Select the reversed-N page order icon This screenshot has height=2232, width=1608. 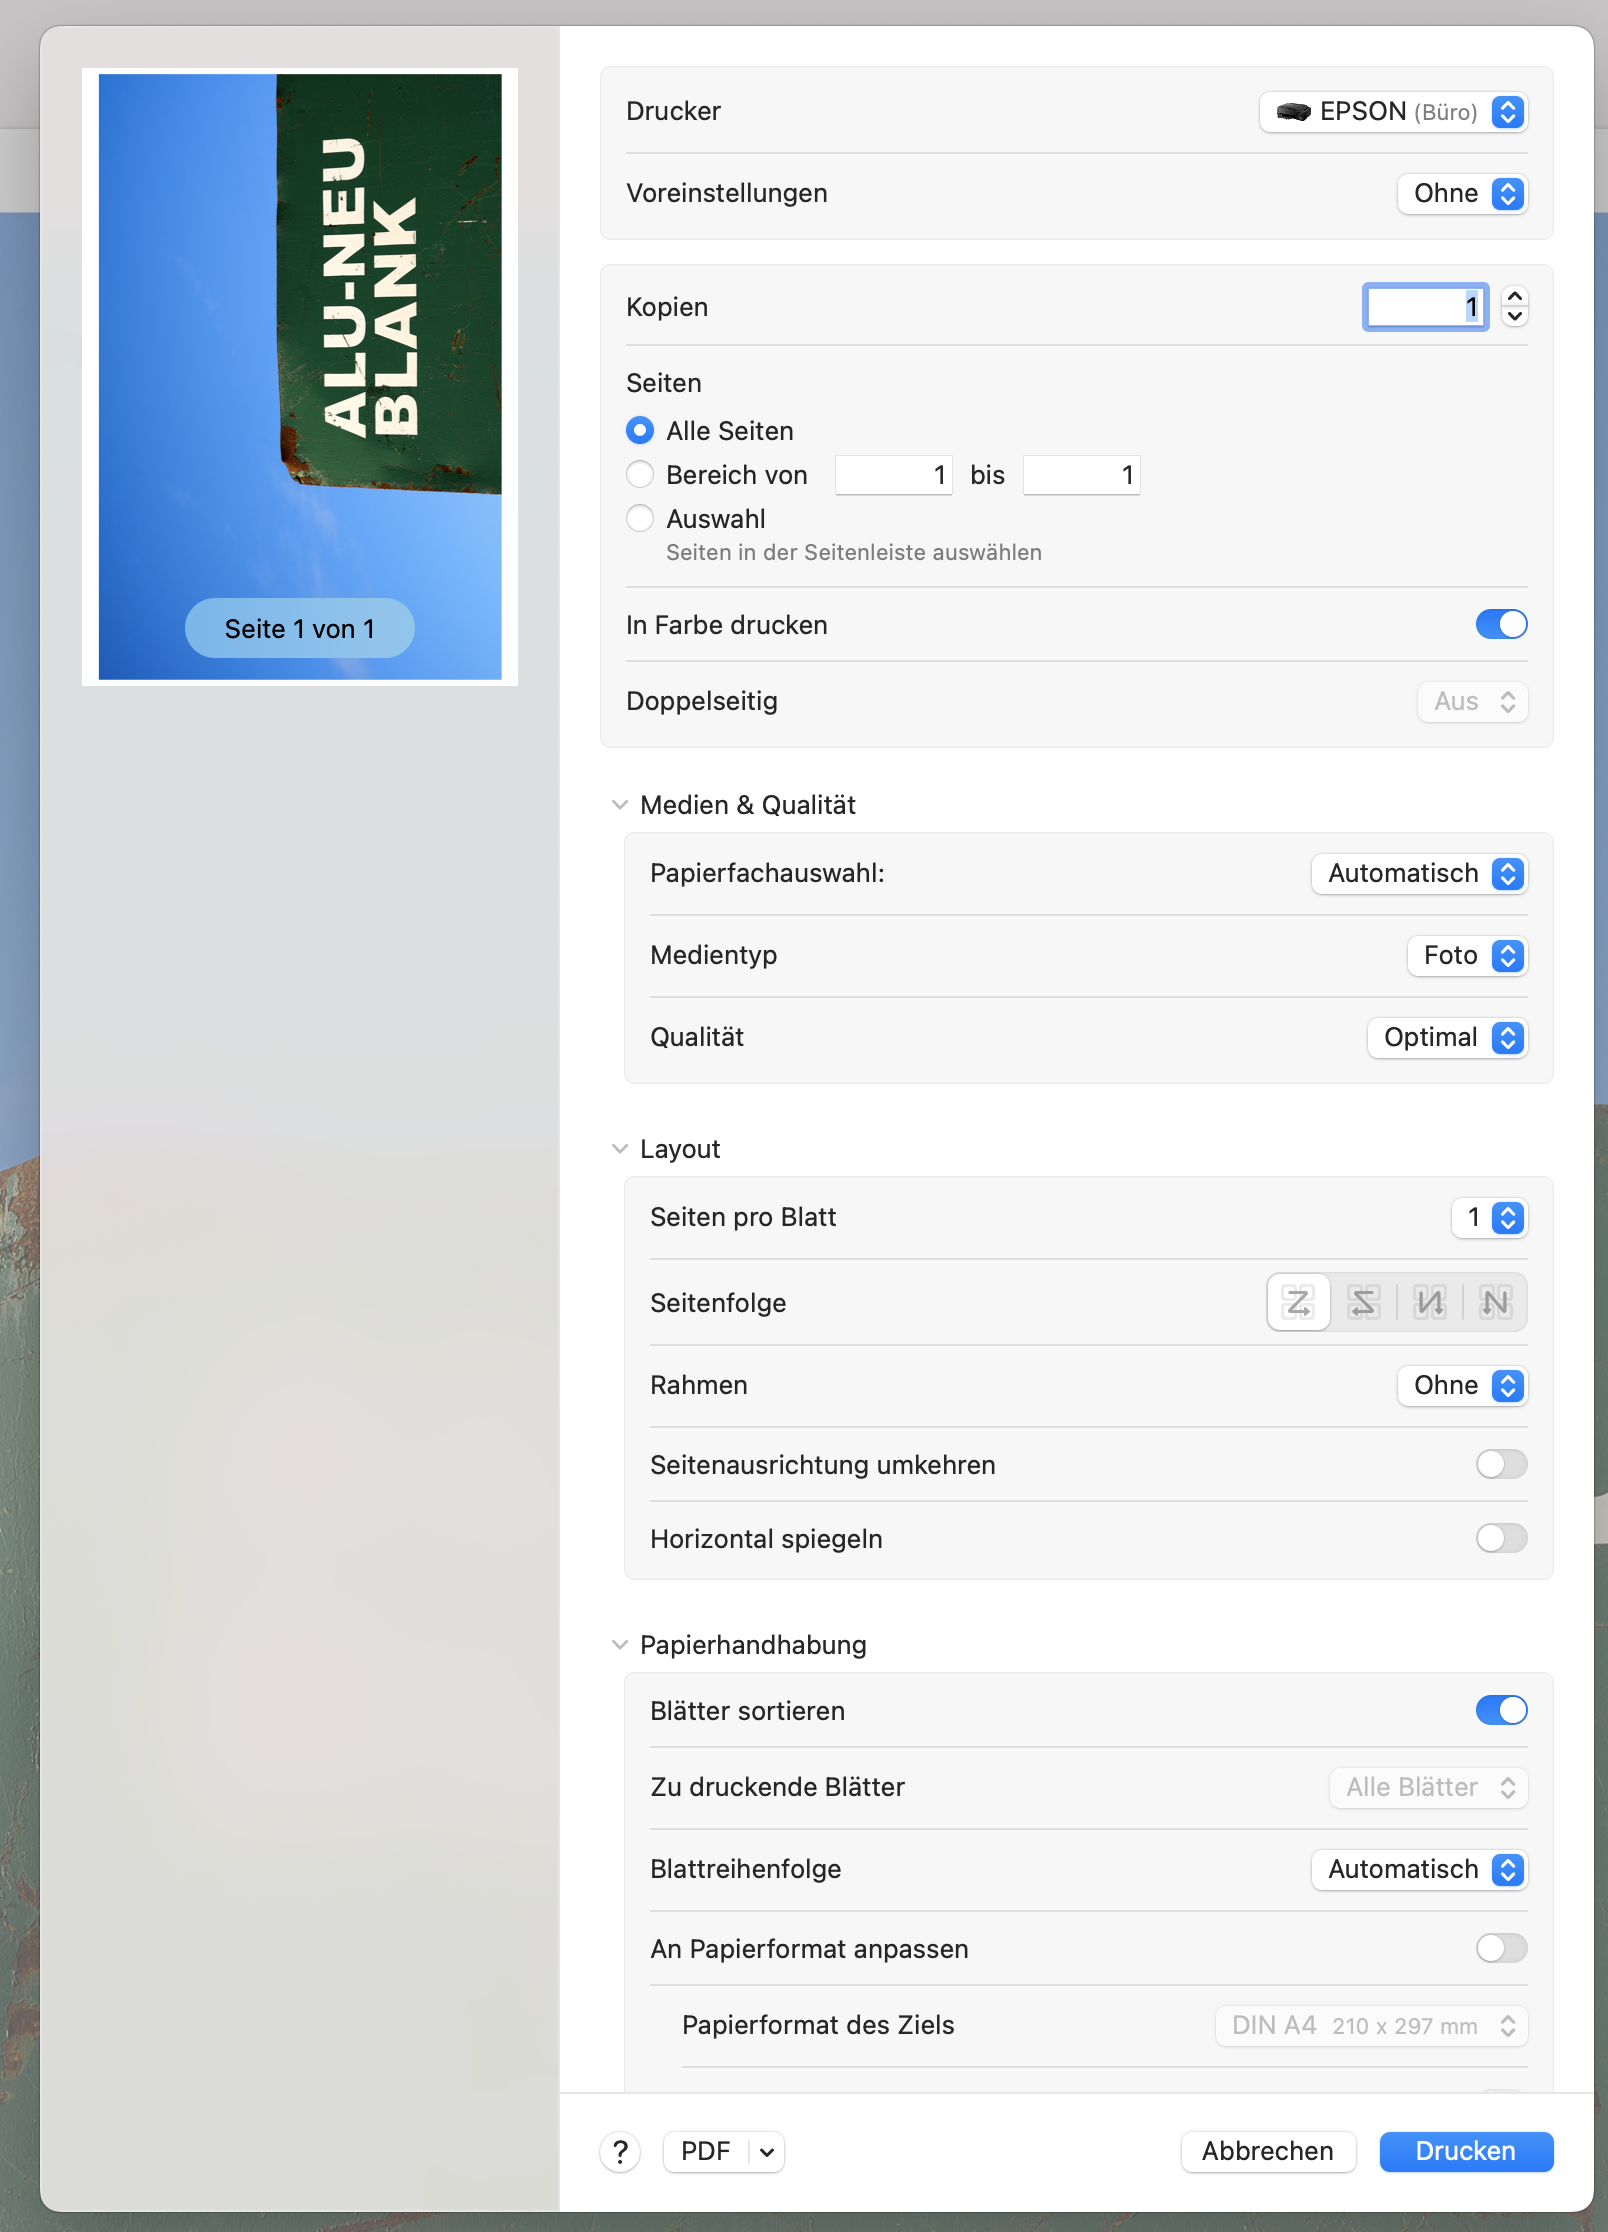pos(1429,1302)
